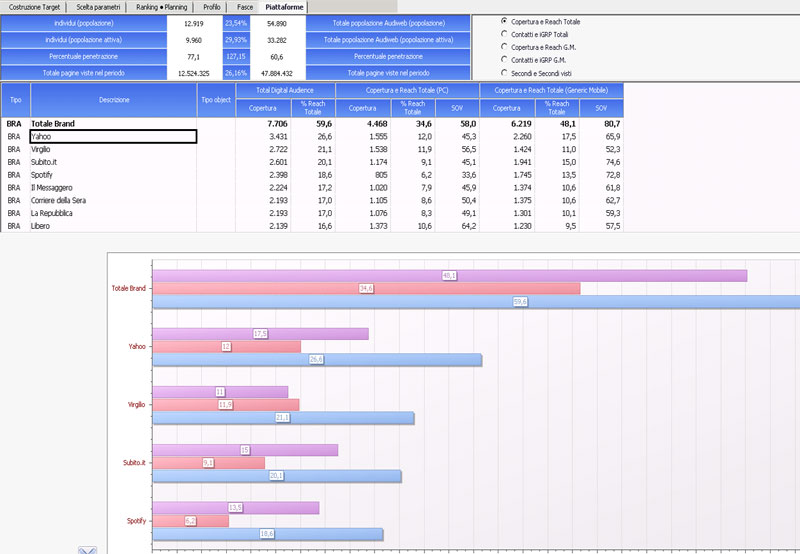
Task: Open the Profilo tab
Action: (x=212, y=7)
